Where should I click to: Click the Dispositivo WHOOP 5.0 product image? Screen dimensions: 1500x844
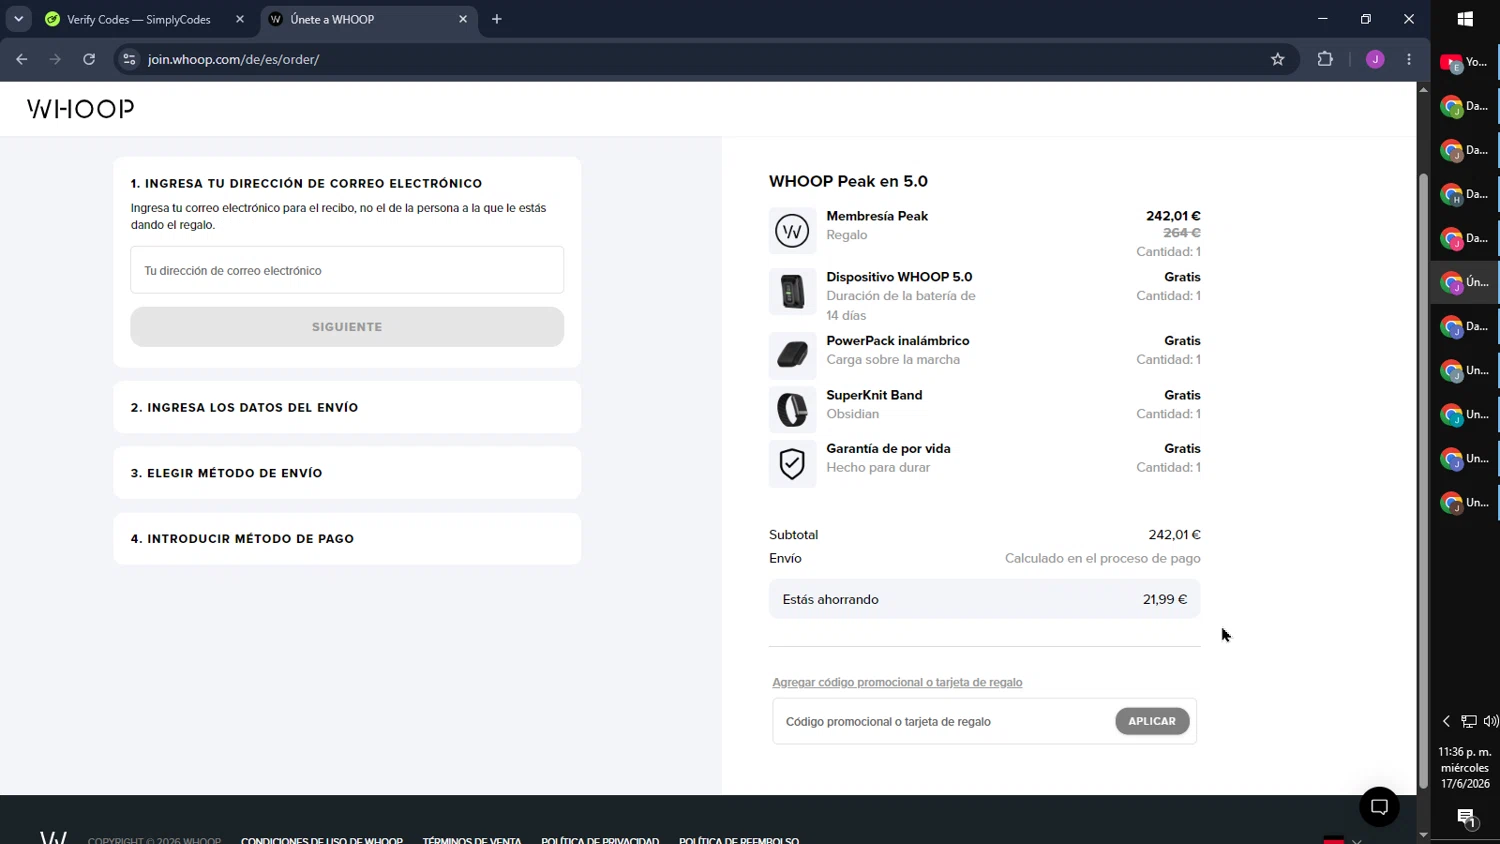[x=792, y=292]
